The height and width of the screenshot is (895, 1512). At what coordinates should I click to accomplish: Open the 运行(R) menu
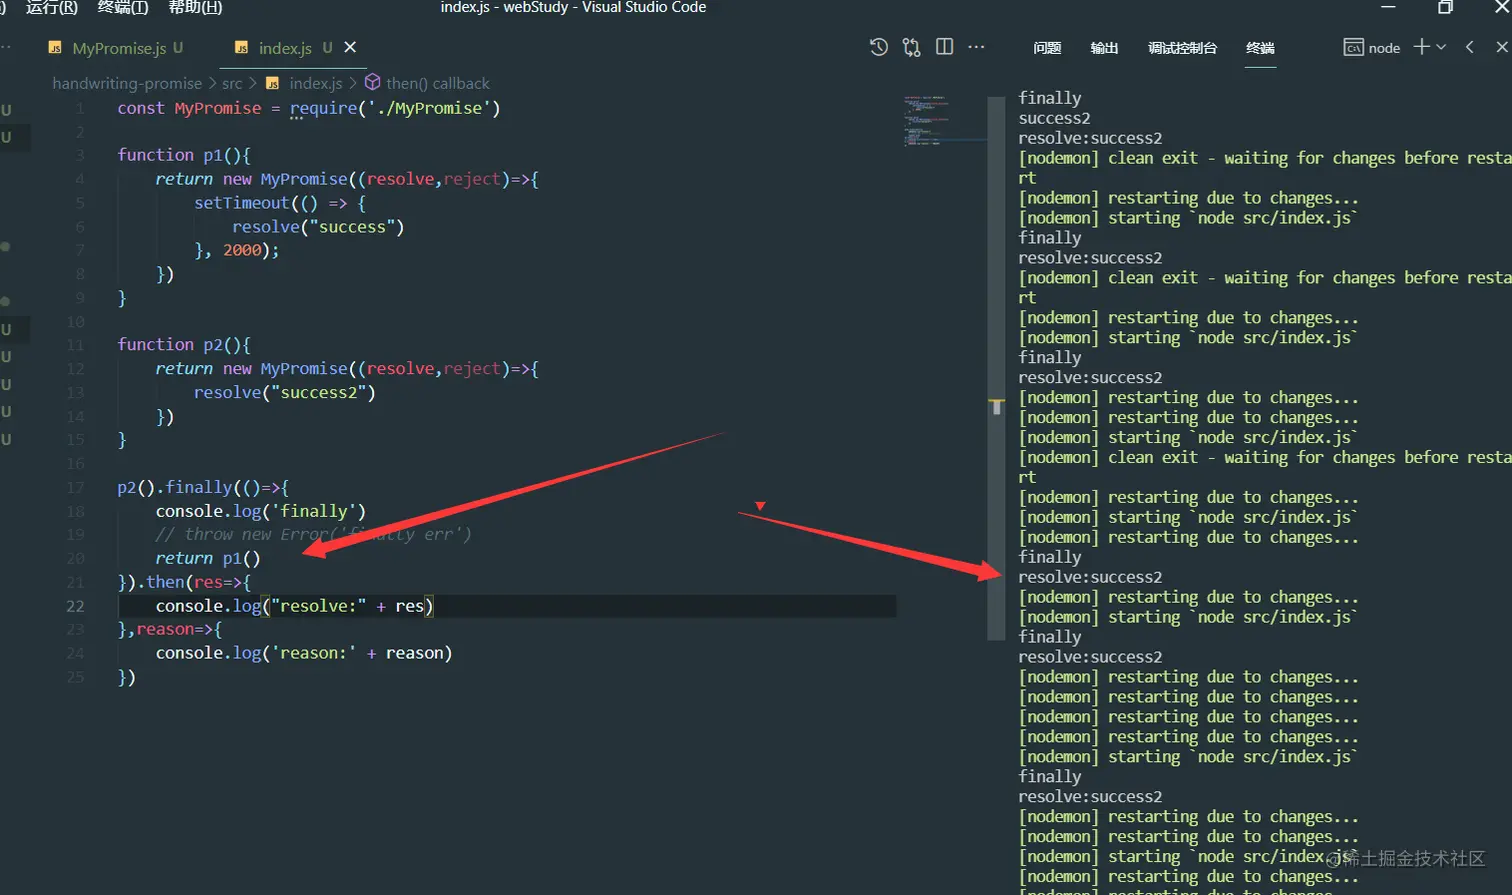point(52,8)
